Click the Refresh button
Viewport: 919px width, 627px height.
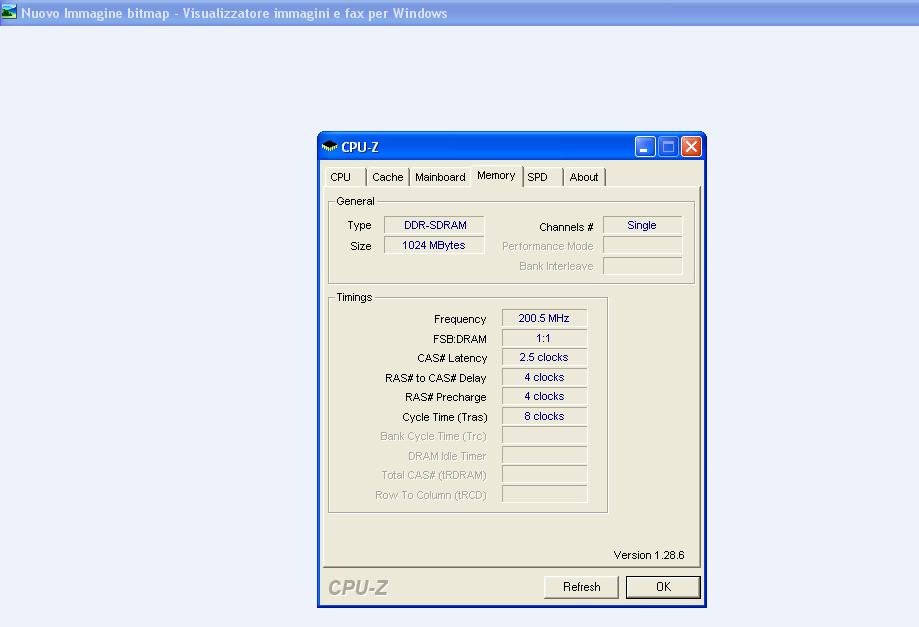[581, 587]
